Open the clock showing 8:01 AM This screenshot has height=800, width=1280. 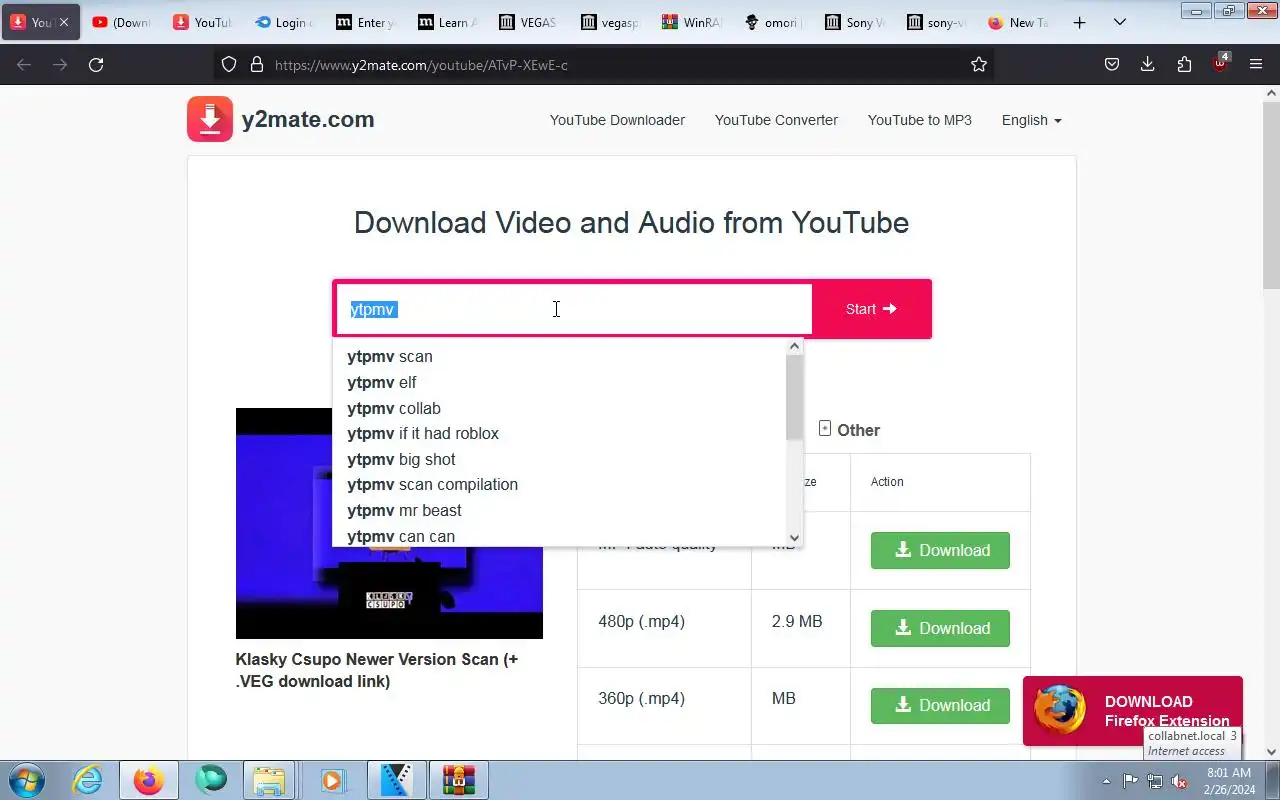pos(1229,781)
